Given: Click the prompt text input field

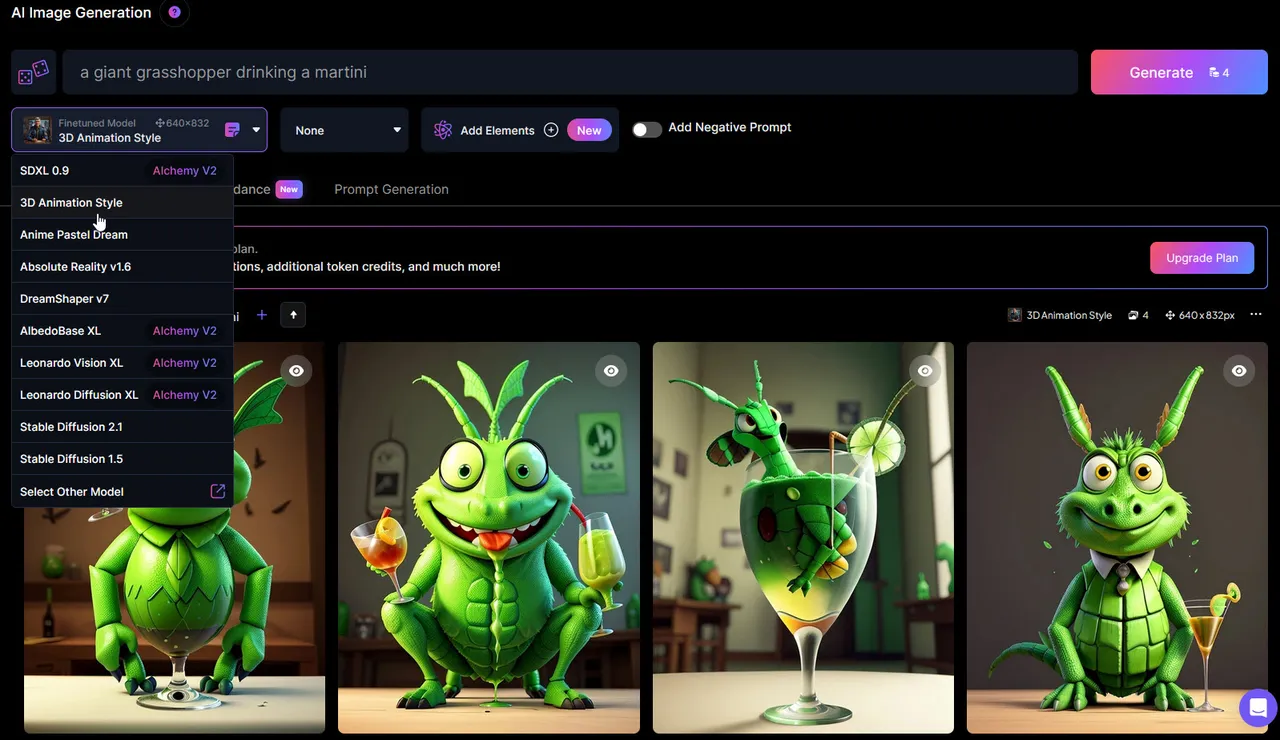Looking at the screenshot, I should [570, 72].
